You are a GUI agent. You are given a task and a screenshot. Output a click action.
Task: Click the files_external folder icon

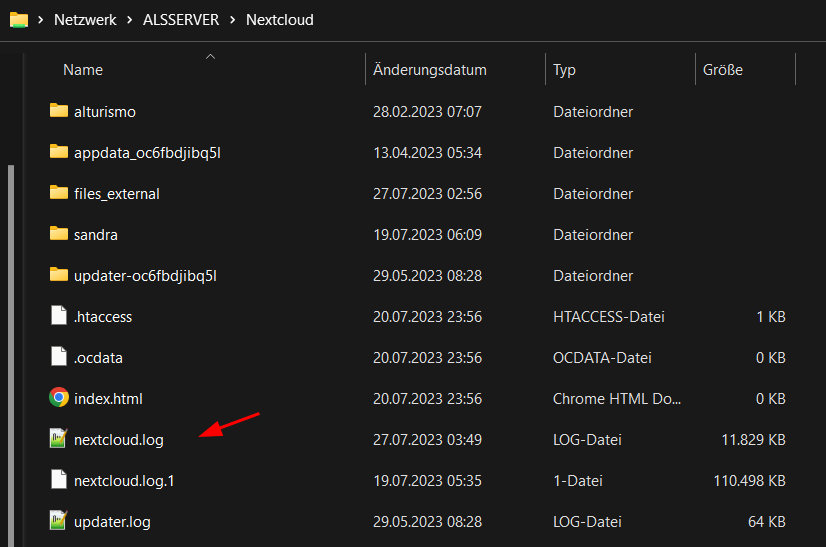[59, 193]
